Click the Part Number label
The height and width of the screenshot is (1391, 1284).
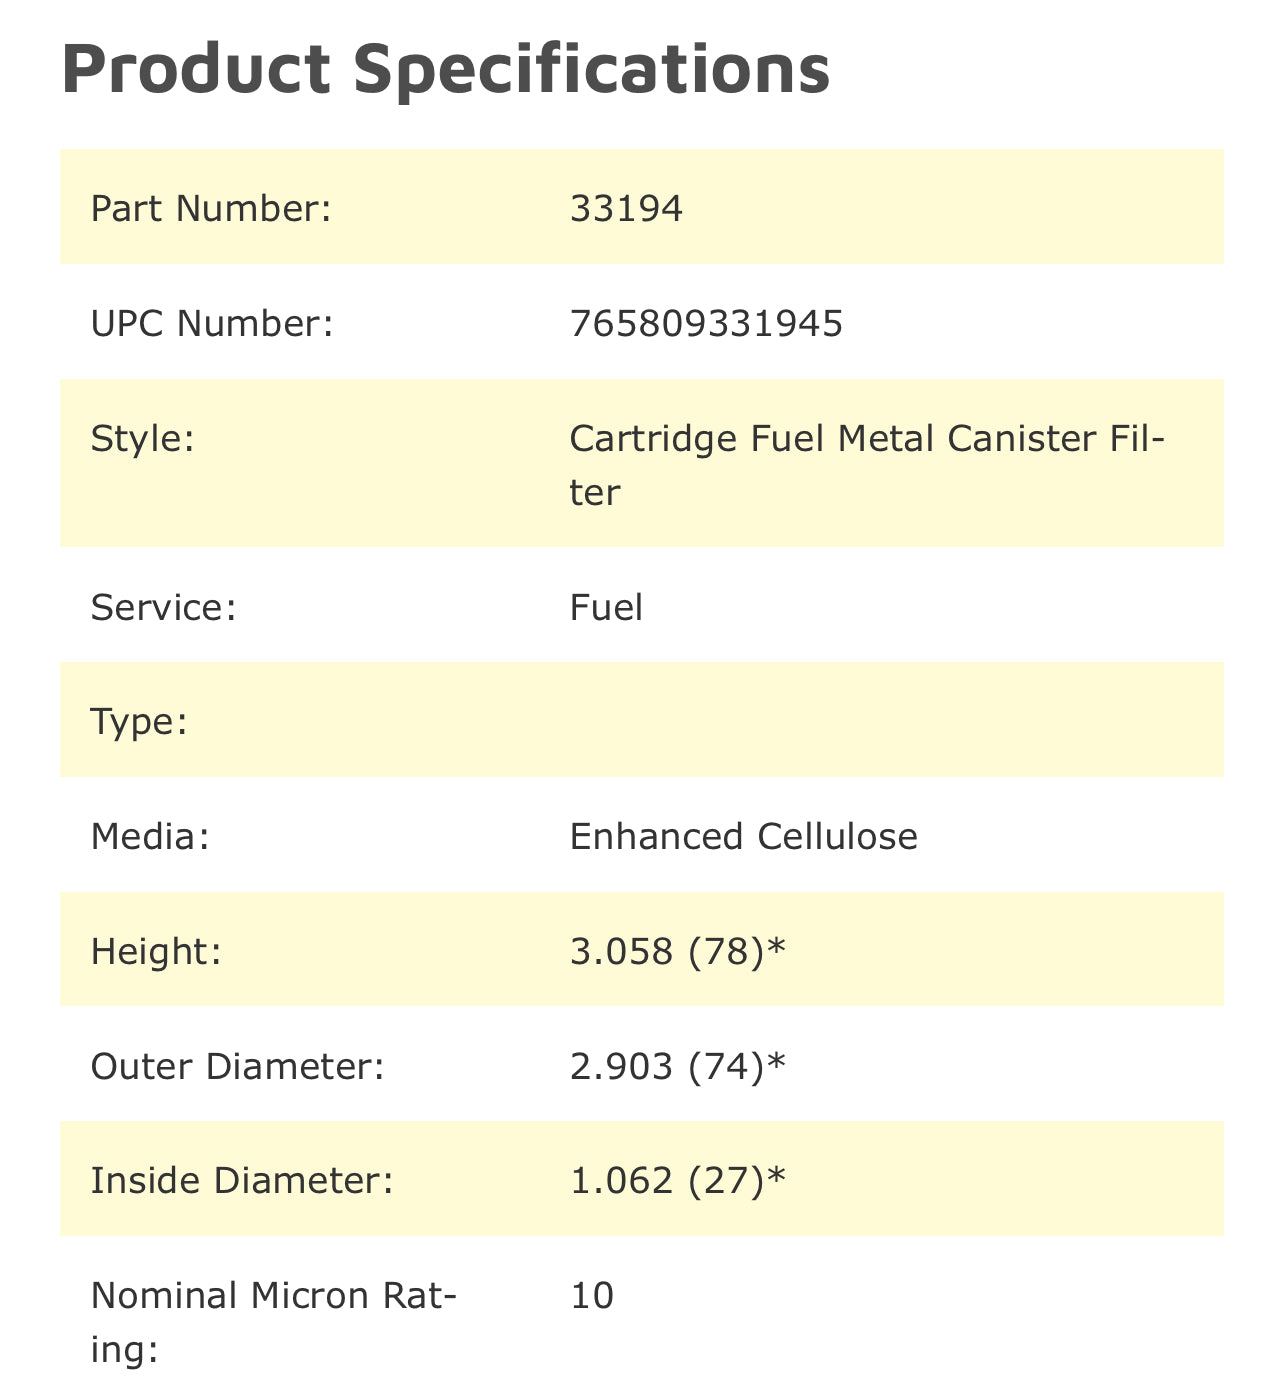pyautogui.click(x=210, y=209)
